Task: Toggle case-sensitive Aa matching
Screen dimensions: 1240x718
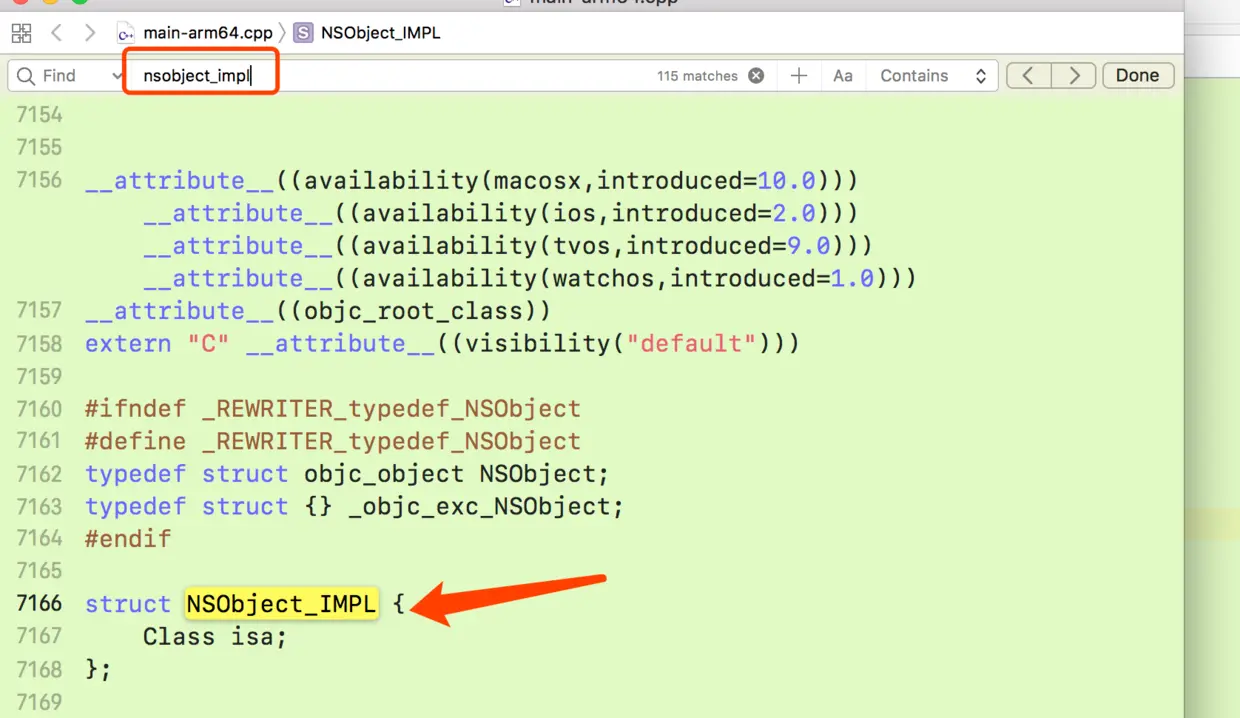Action: pyautogui.click(x=843, y=76)
